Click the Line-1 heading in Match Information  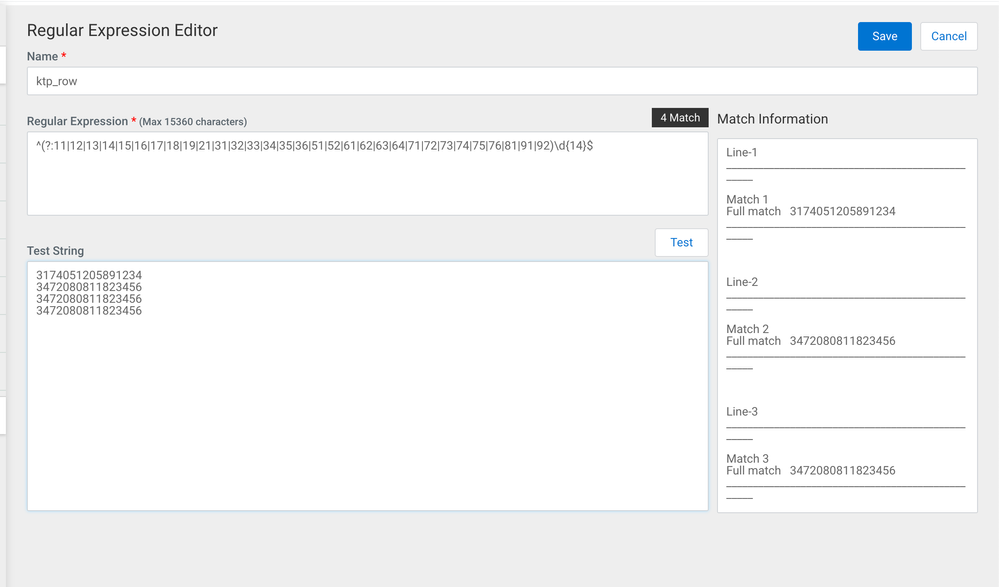click(x=742, y=152)
